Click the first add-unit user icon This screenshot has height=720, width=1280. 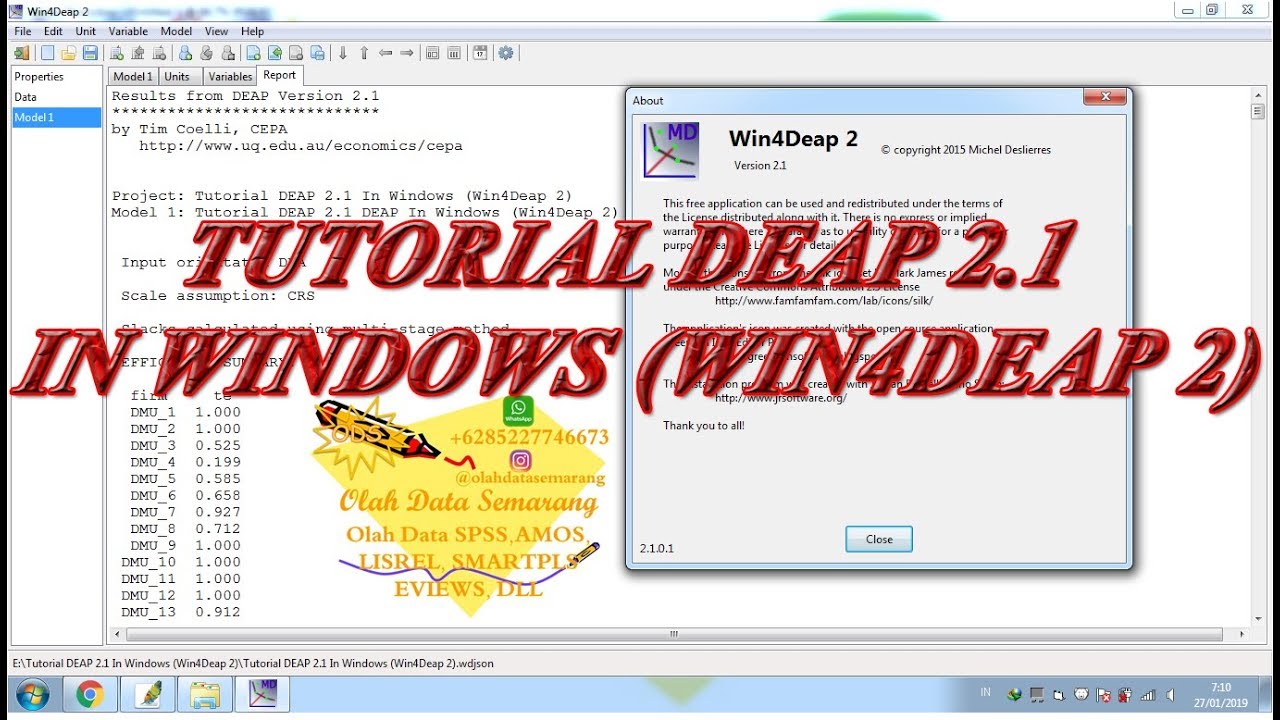click(x=185, y=53)
